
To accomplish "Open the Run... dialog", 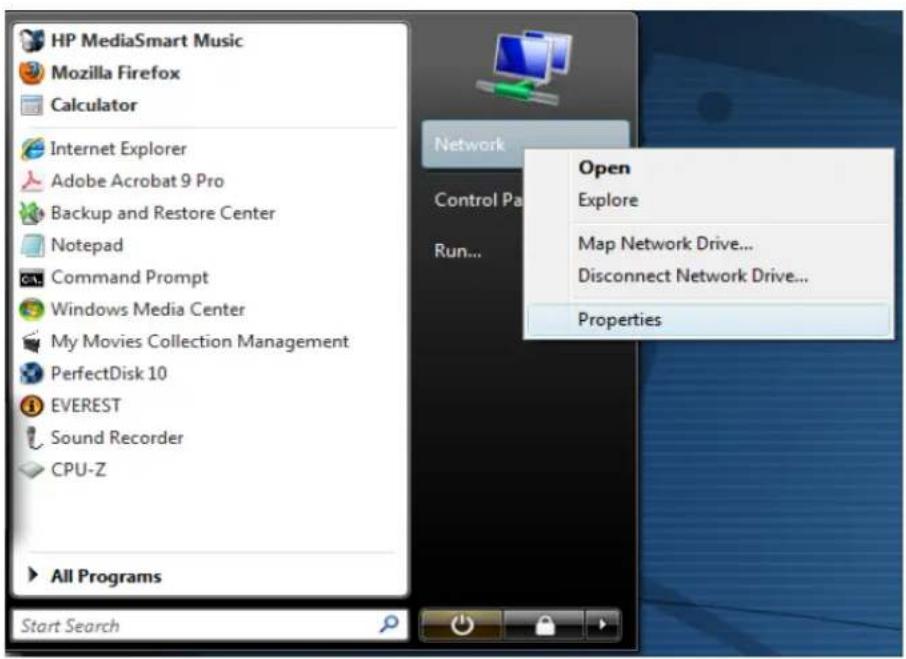I will coord(458,251).
